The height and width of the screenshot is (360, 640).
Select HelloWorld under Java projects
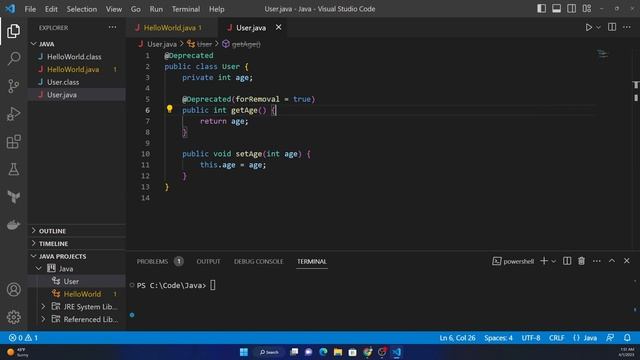pos(82,294)
